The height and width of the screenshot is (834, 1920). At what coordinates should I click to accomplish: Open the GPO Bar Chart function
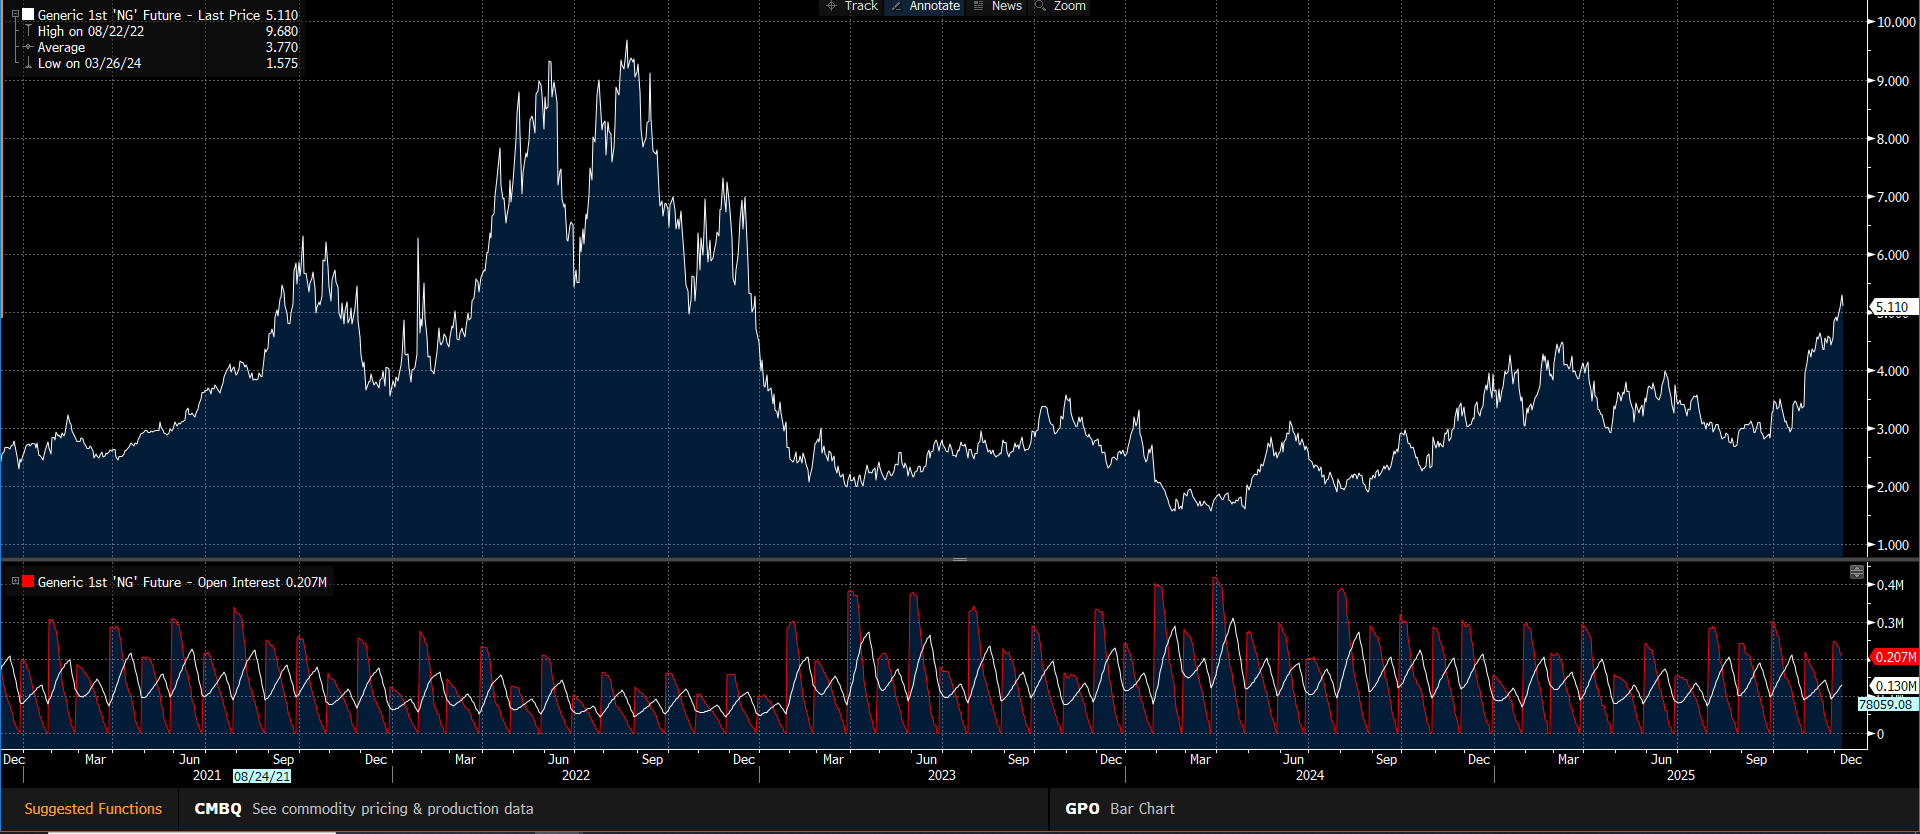[1082, 809]
